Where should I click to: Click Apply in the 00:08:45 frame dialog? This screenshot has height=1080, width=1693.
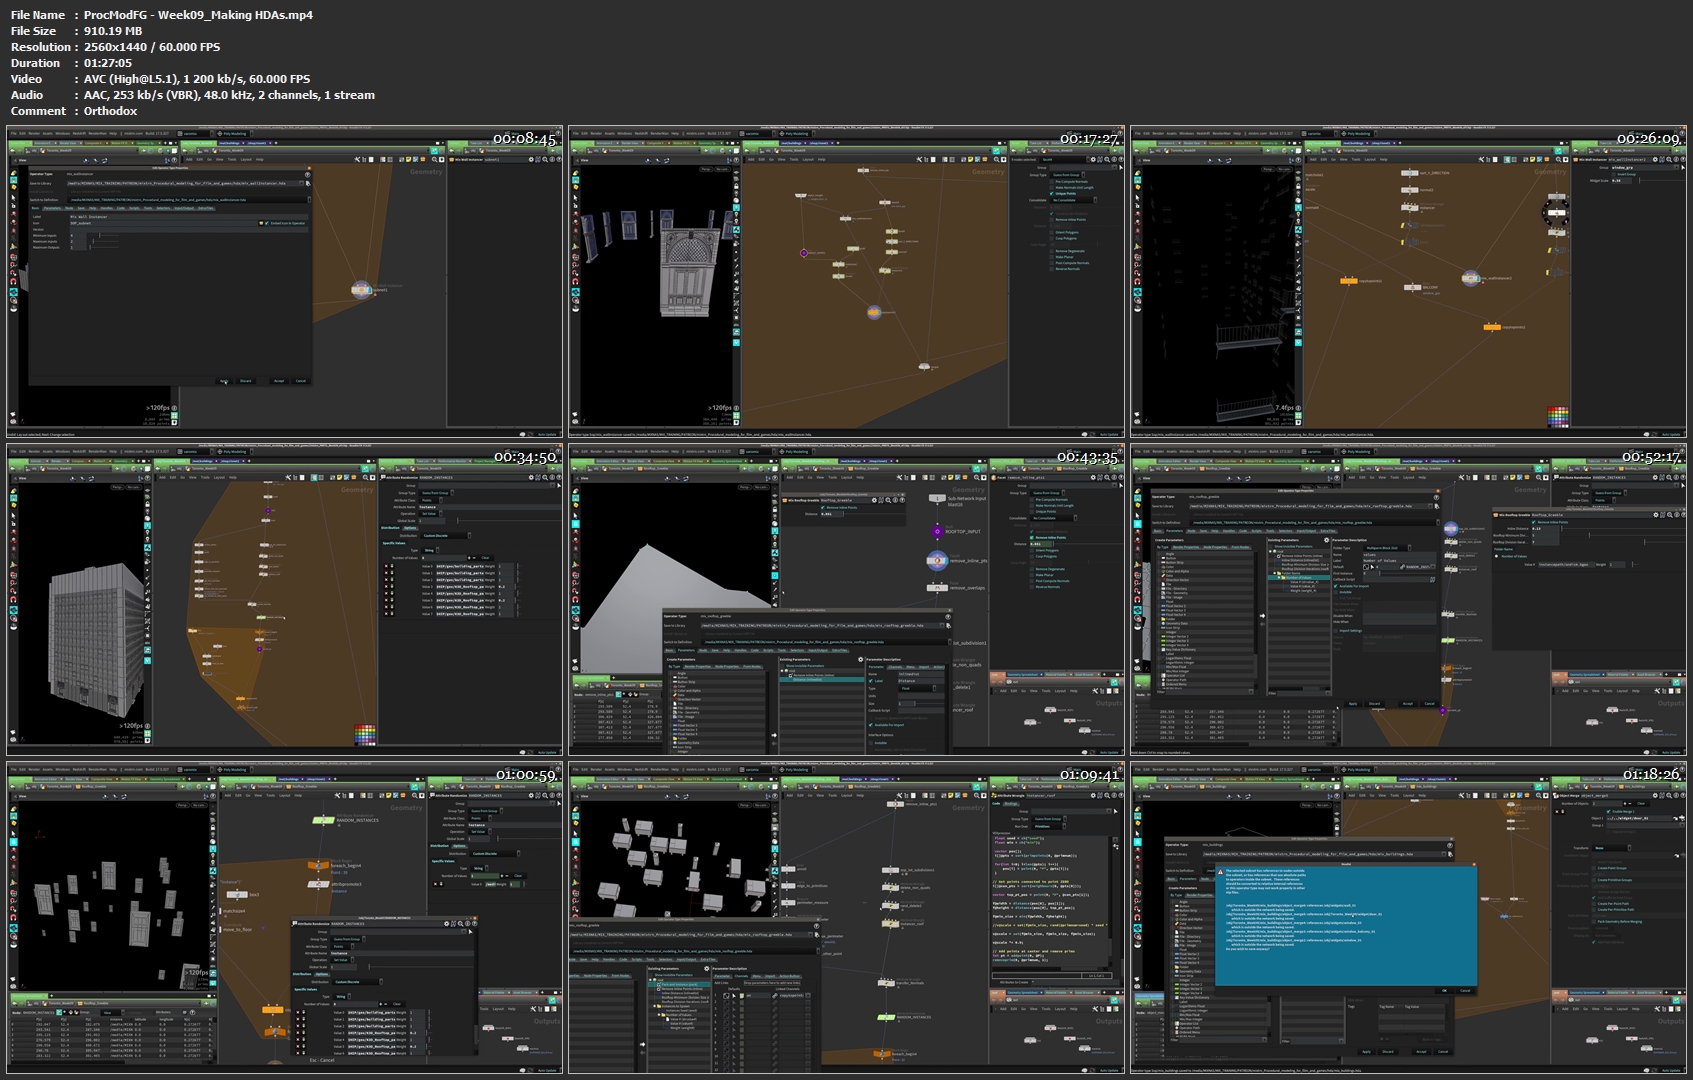[x=224, y=381]
